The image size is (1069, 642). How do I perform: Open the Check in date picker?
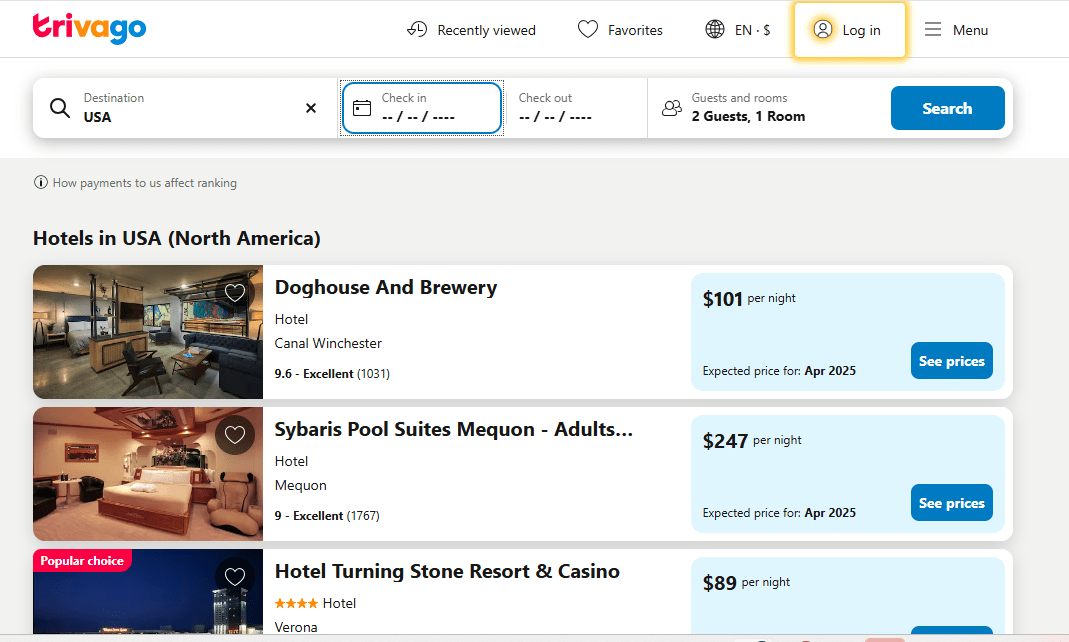point(421,108)
